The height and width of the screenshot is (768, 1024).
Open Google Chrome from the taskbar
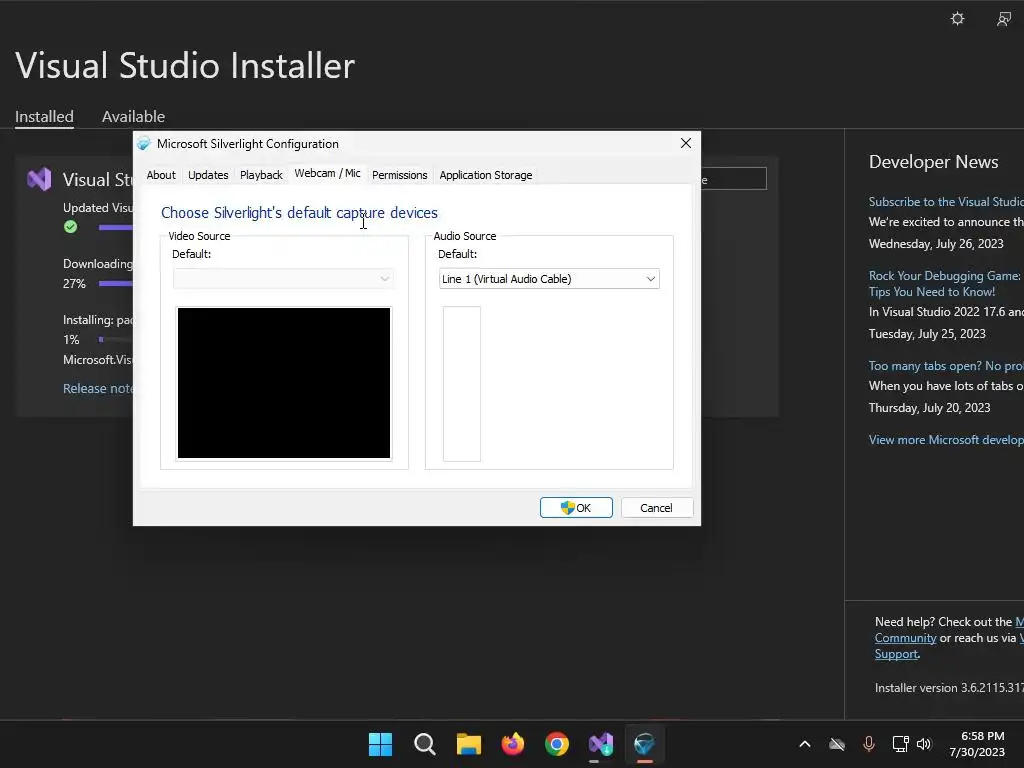tap(556, 744)
